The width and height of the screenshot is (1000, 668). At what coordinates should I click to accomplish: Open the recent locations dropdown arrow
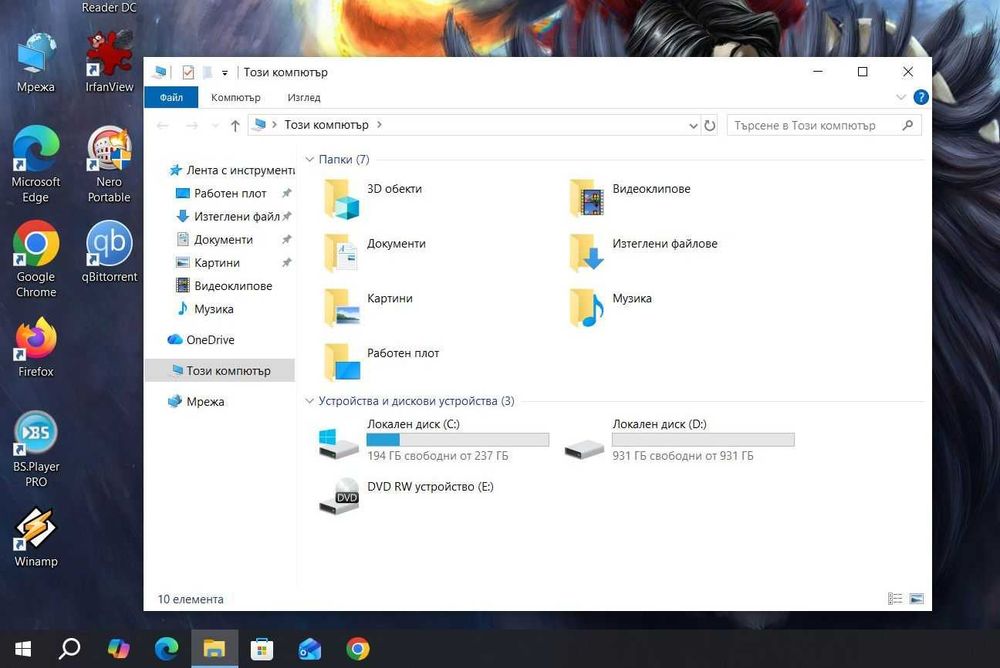(215, 126)
